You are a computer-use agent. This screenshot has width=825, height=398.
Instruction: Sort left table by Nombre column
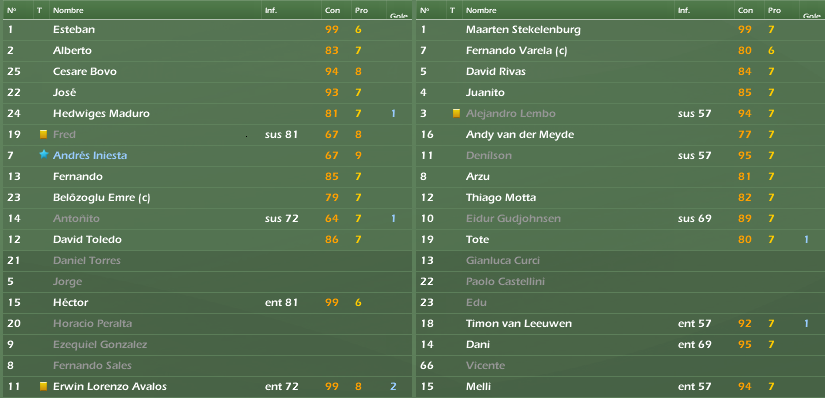click(68, 11)
